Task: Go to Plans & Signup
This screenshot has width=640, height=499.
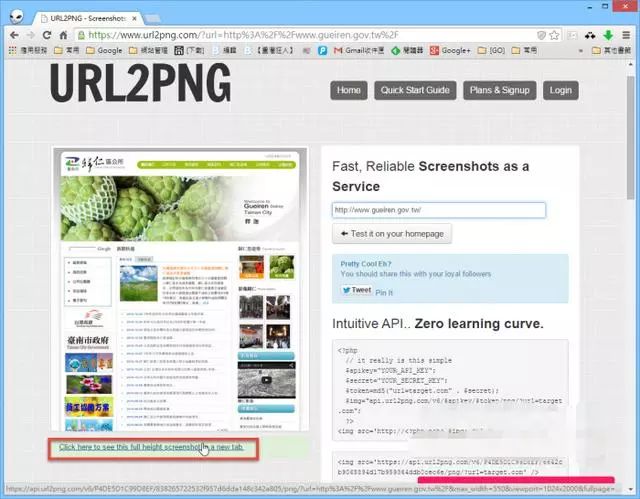Action: click(499, 90)
